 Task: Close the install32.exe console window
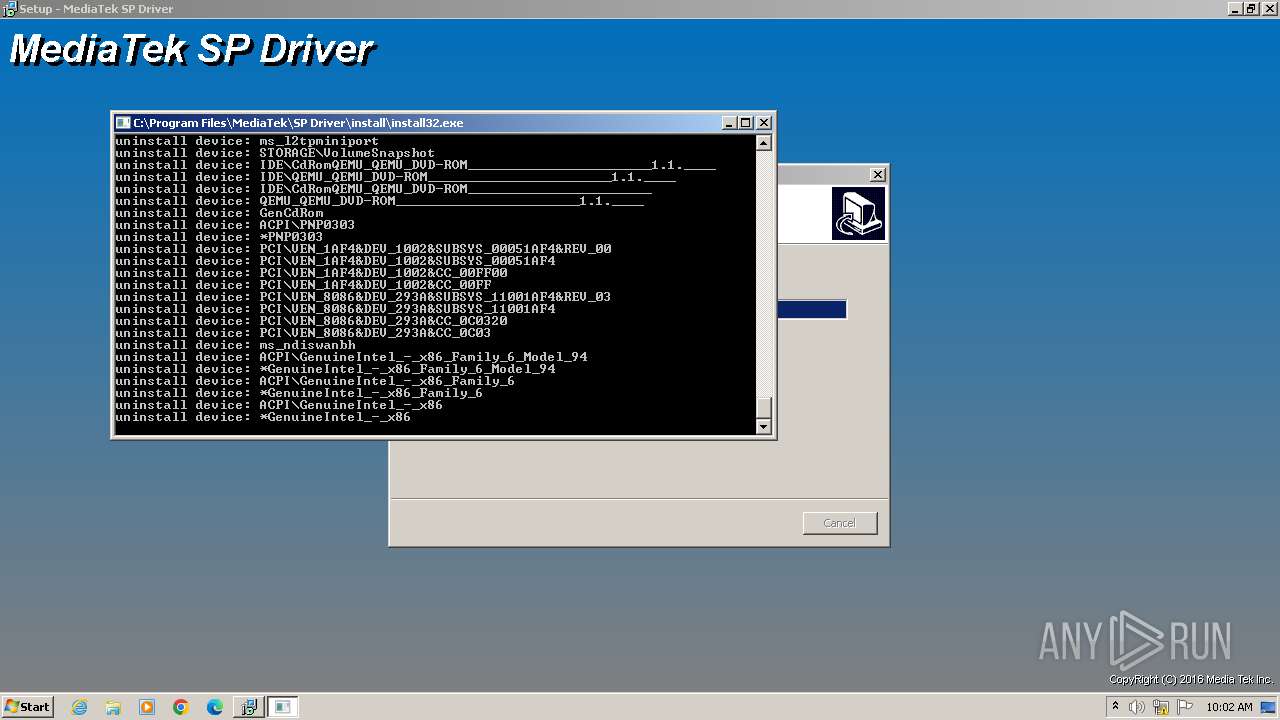pyautogui.click(x=764, y=123)
